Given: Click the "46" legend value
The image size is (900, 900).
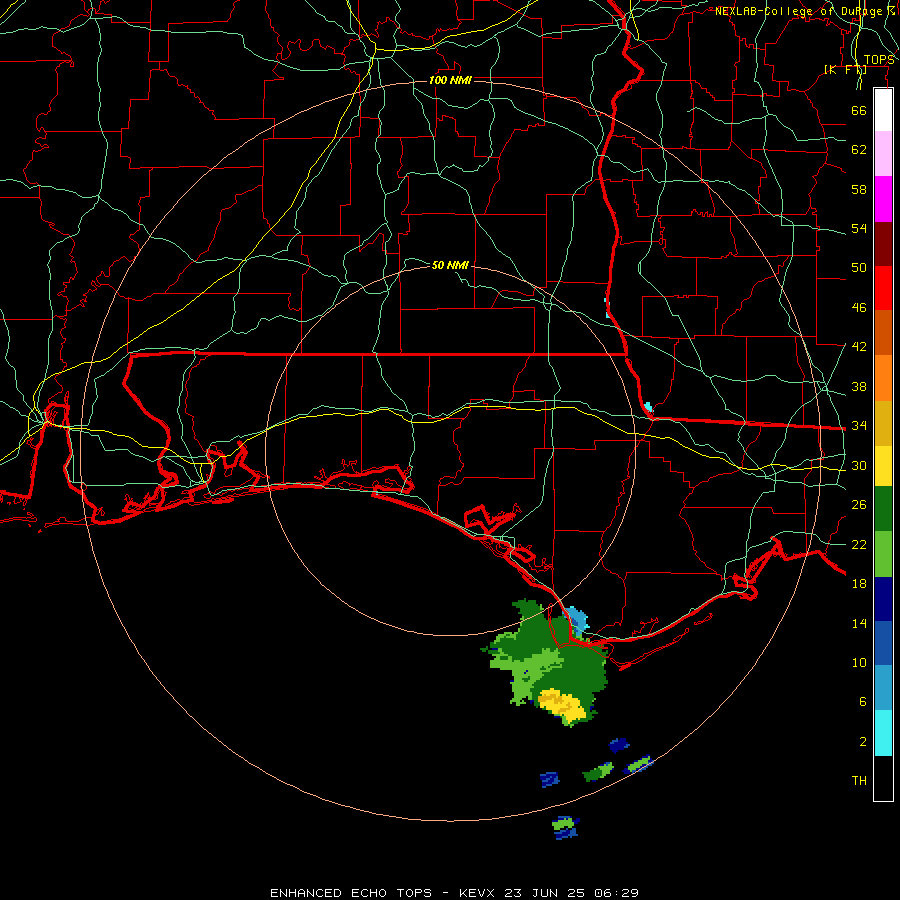Looking at the screenshot, I should pyautogui.click(x=859, y=308).
